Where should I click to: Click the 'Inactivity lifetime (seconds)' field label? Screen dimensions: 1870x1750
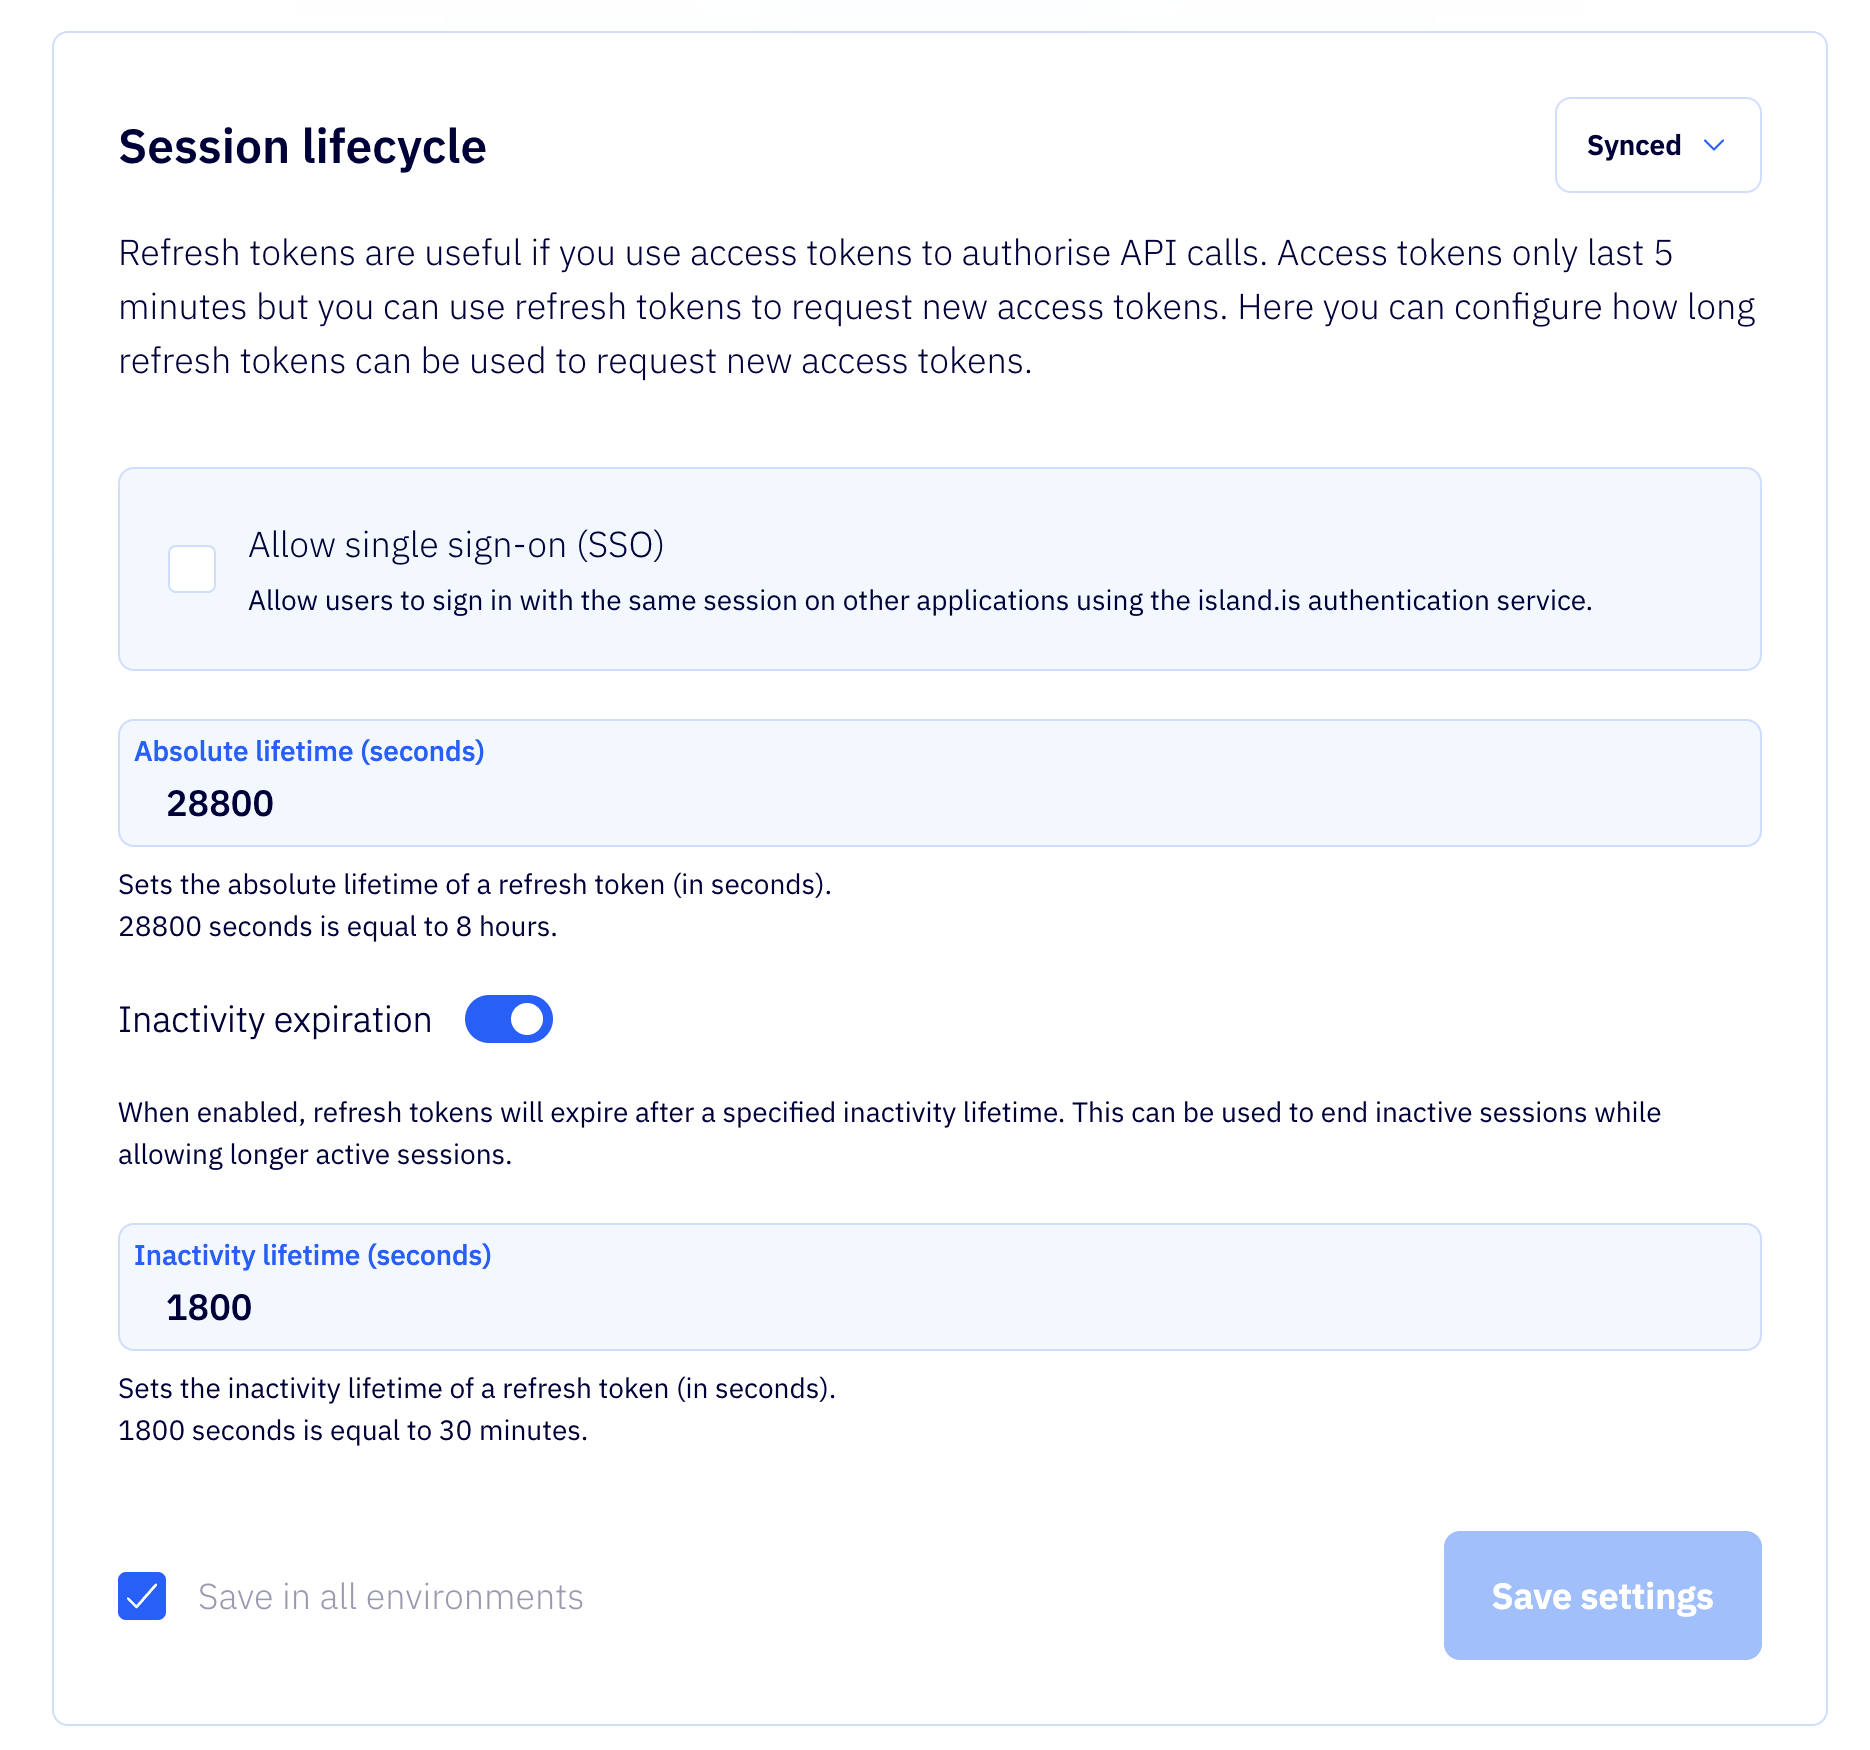[x=313, y=1256]
